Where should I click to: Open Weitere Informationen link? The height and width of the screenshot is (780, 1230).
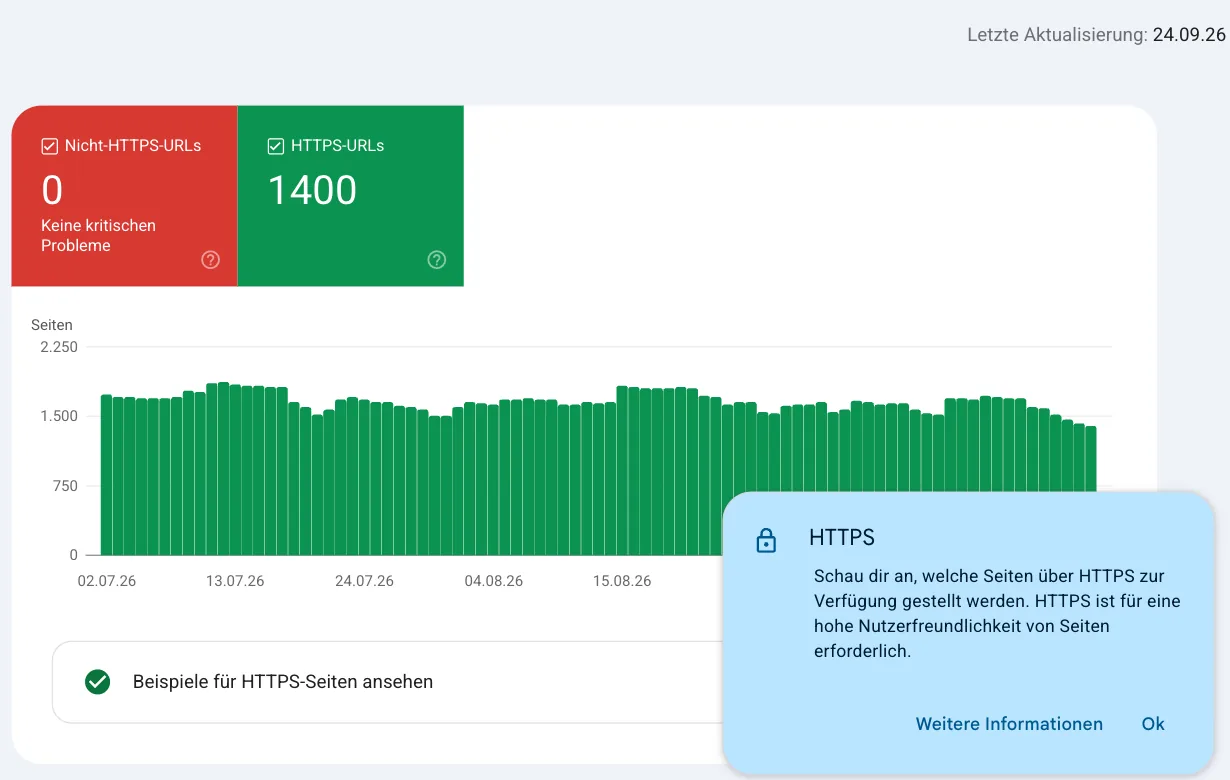(x=1009, y=724)
